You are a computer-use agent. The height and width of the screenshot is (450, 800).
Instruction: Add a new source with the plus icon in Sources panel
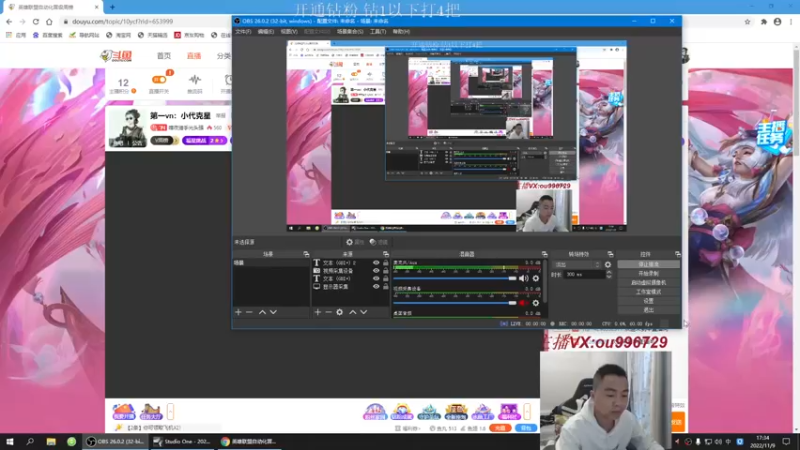317,312
